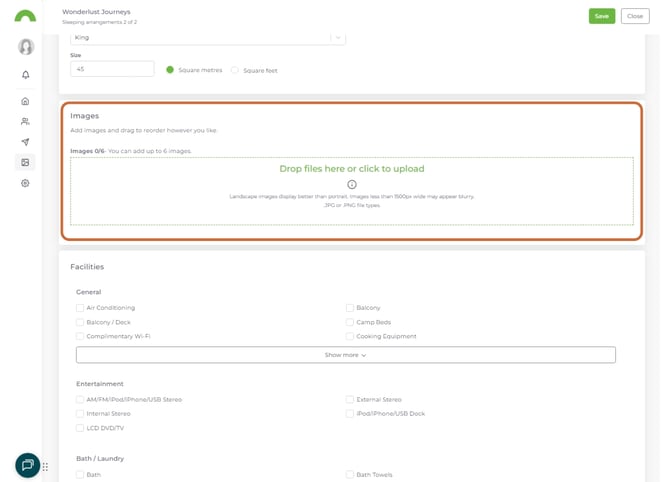670x482 pixels.
Task: Click the green Save button
Action: (x=601, y=16)
